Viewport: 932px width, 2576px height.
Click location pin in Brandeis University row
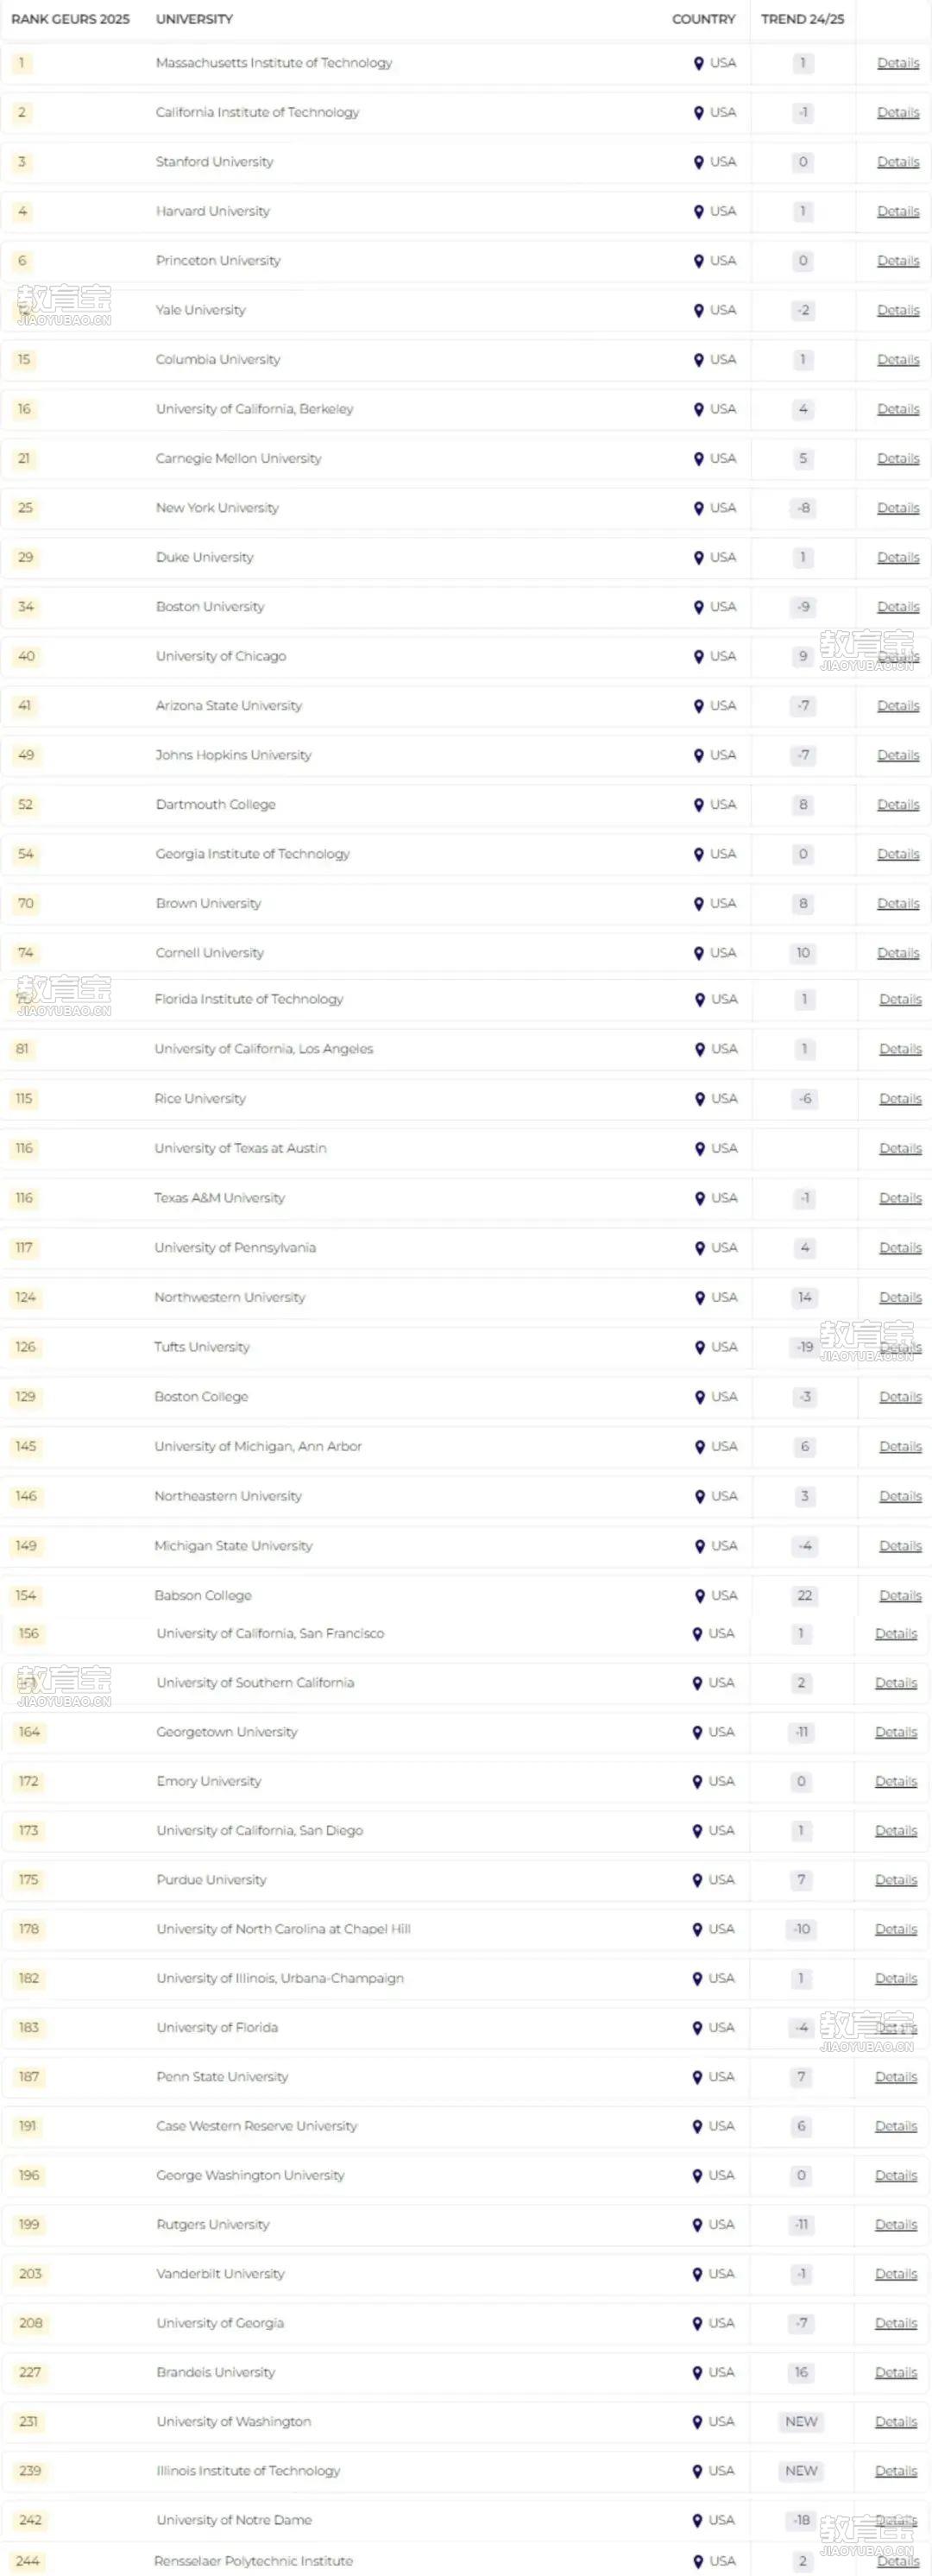tap(698, 2372)
